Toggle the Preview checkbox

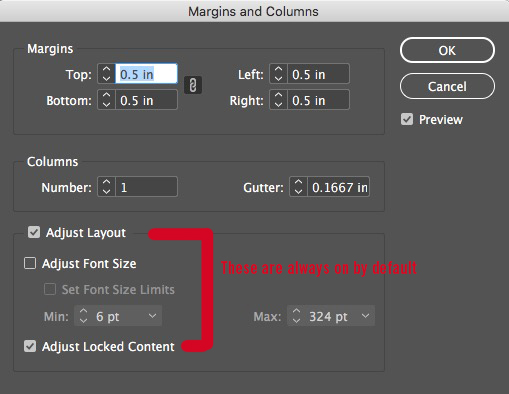(x=407, y=119)
